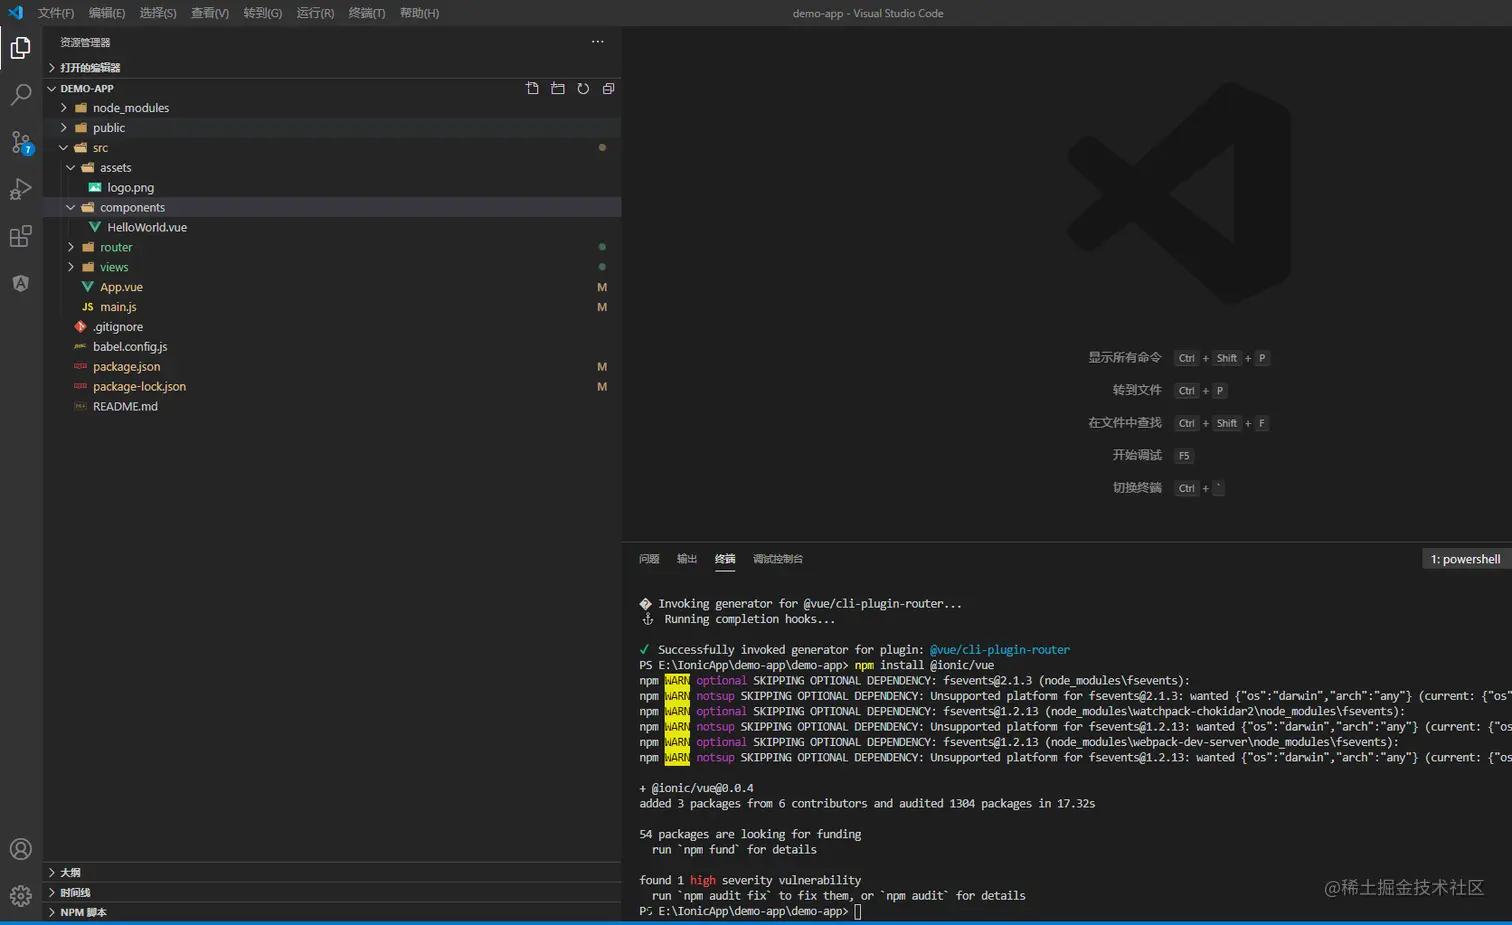The height and width of the screenshot is (925, 1512).
Task: Switch to the 调试控制台 panel tab
Action: (778, 559)
